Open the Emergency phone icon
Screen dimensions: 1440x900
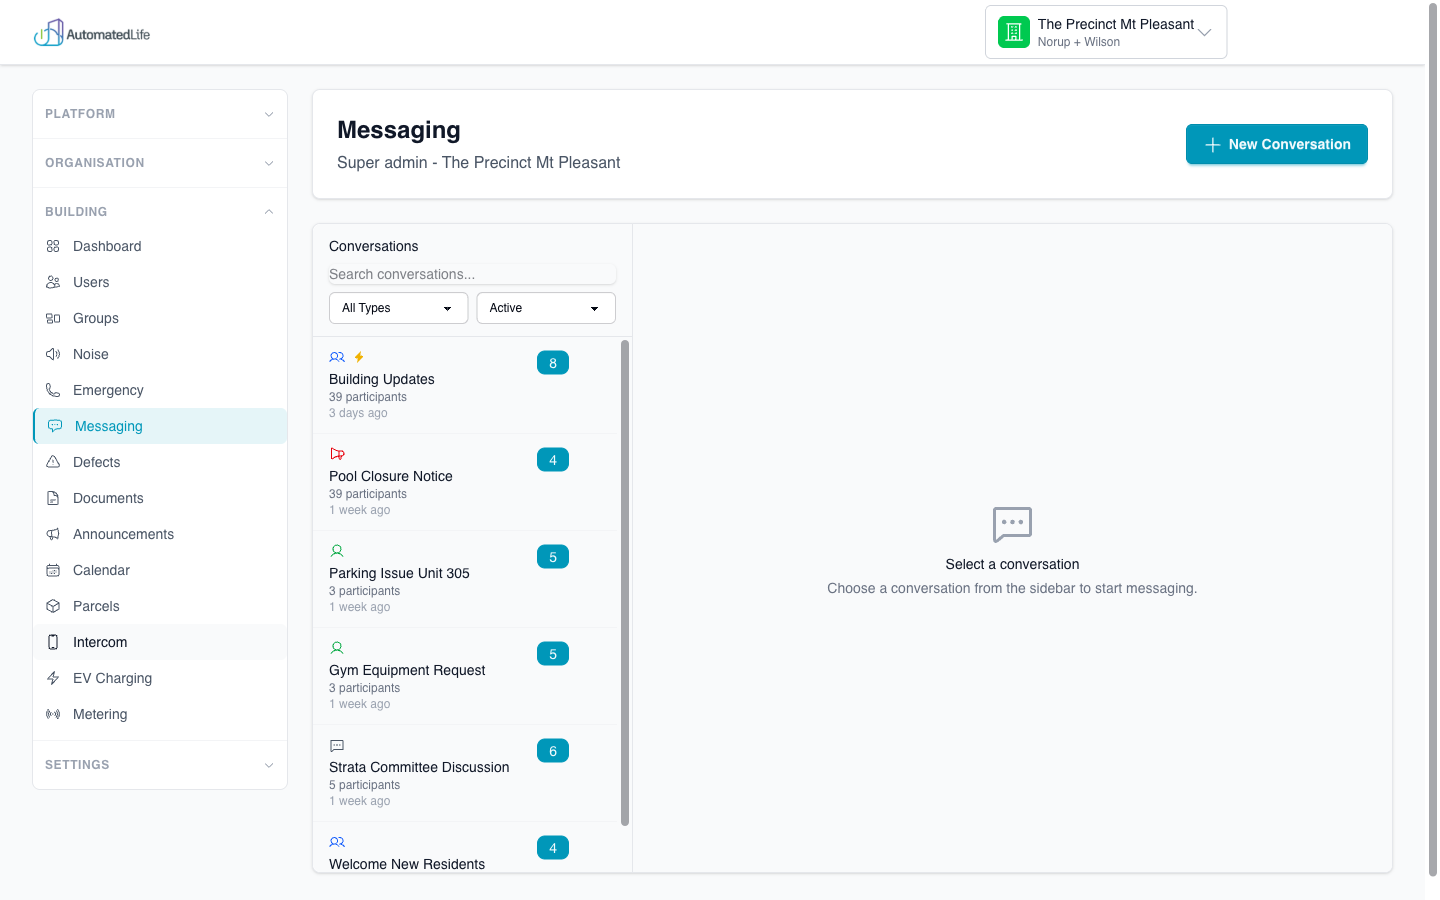54,390
